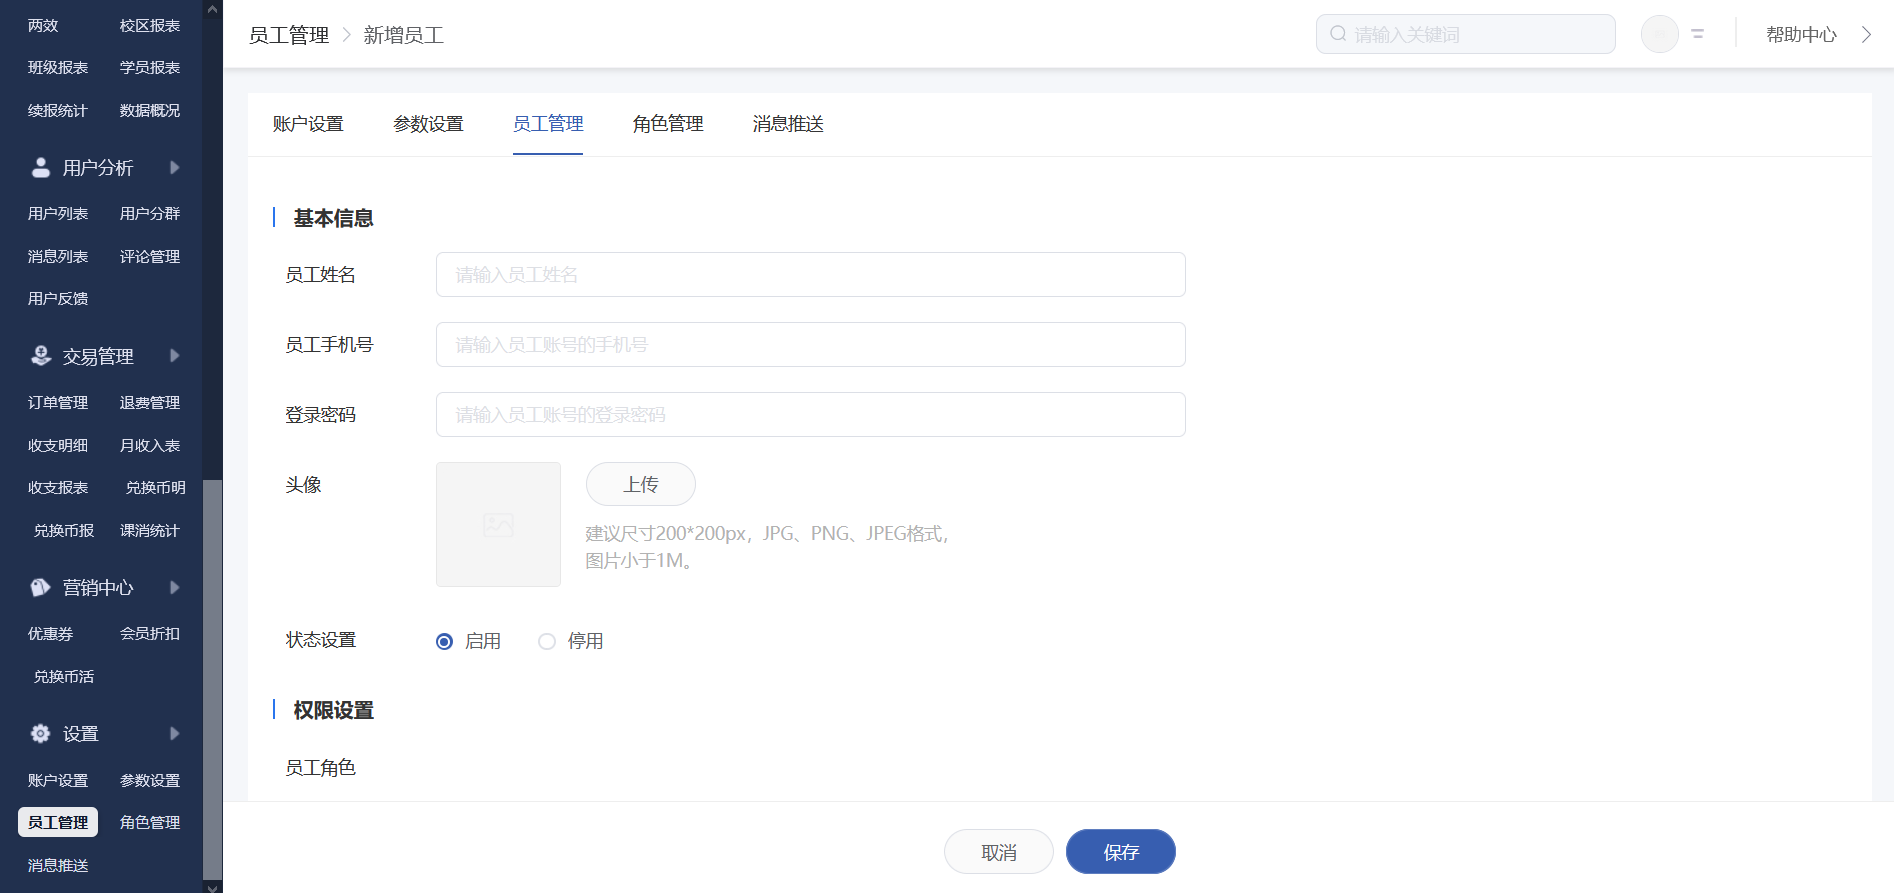The height and width of the screenshot is (893, 1894).
Task: Open 兑换币明 in sidebar
Action: (156, 487)
